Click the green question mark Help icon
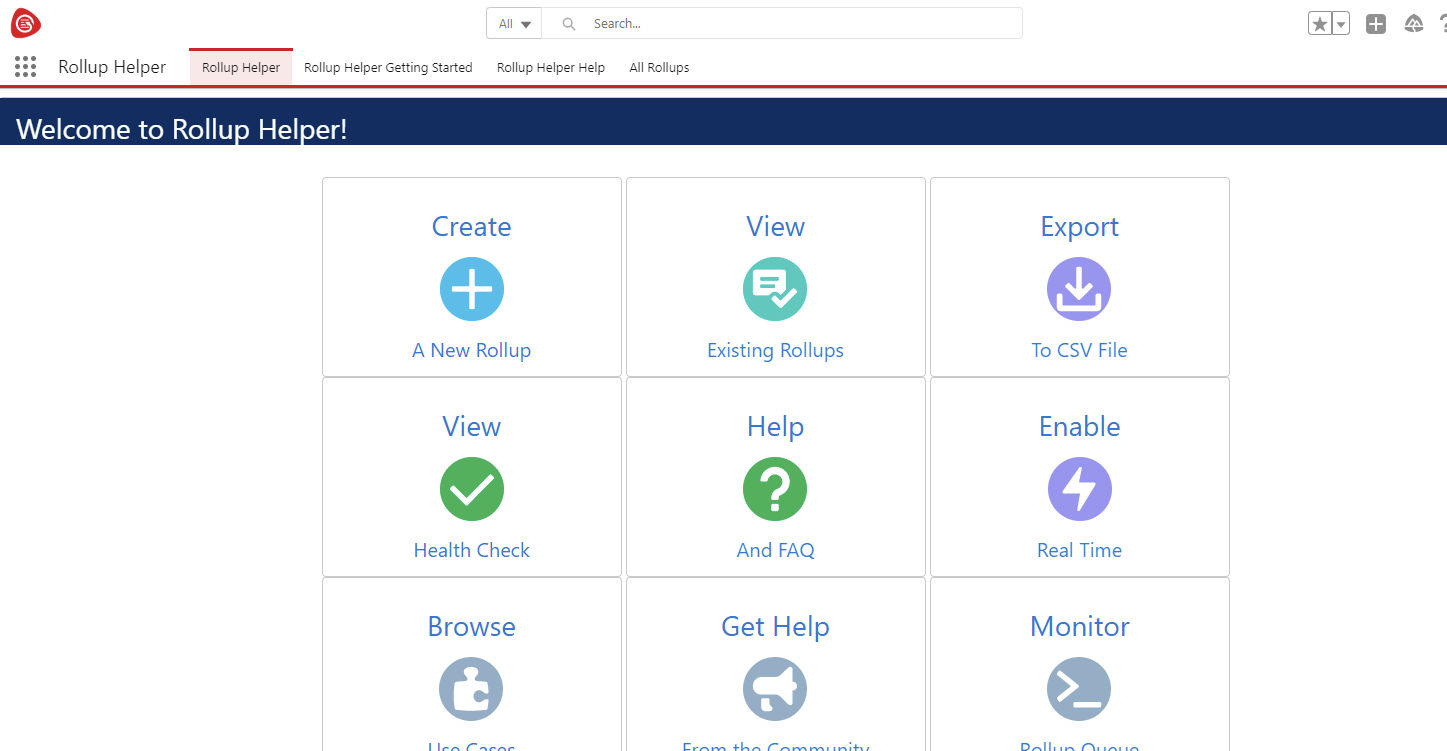Image resolution: width=1447 pixels, height=751 pixels. 775,489
